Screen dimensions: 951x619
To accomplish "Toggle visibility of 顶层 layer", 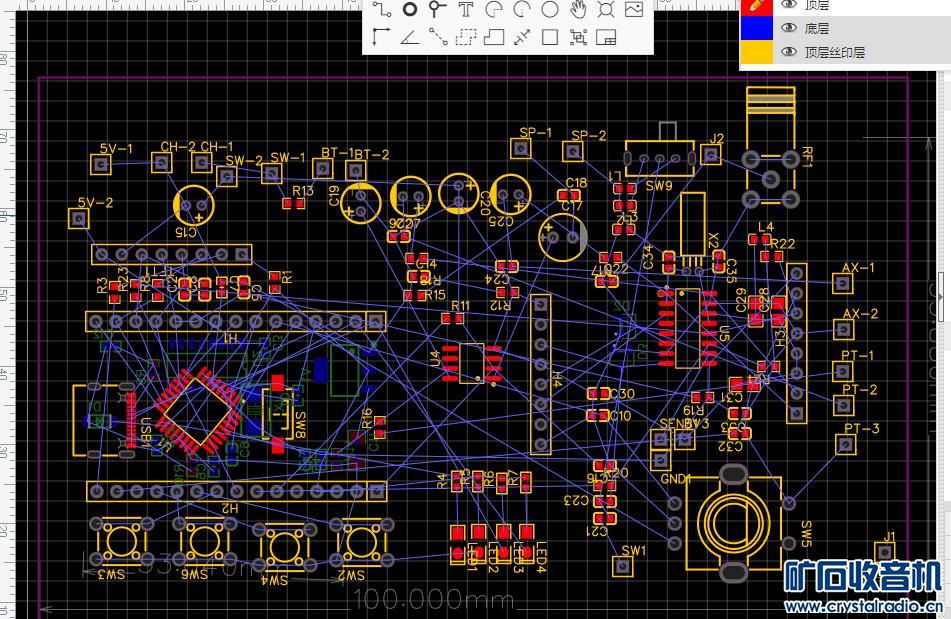I will pyautogui.click(x=788, y=5).
